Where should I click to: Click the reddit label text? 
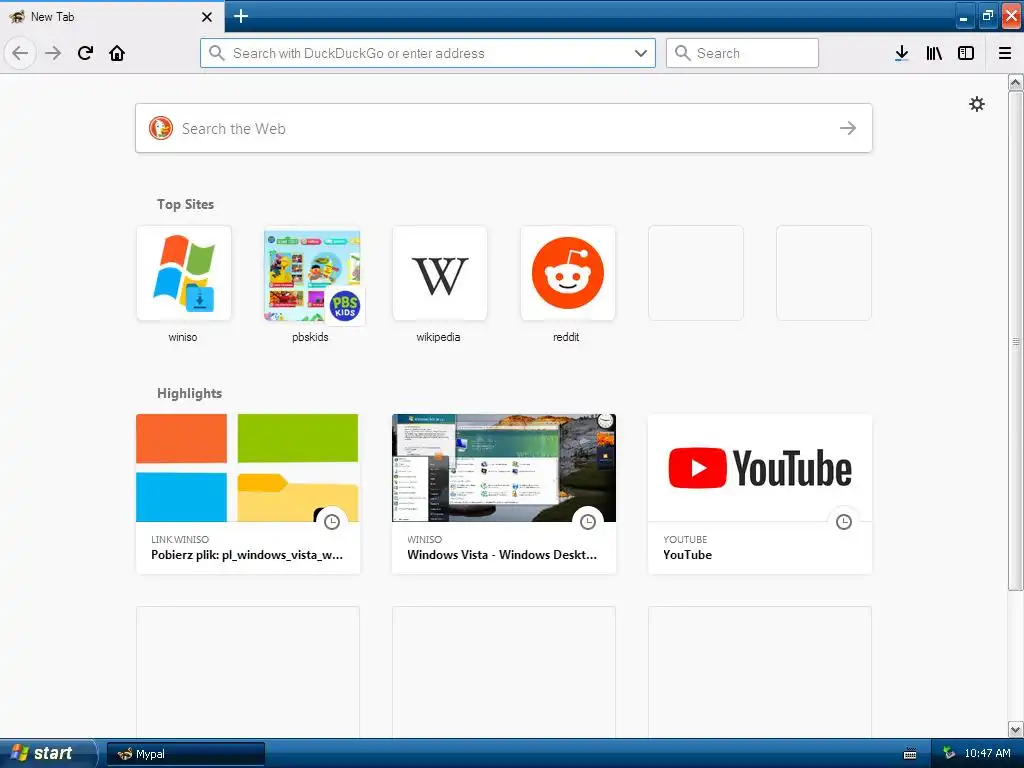(566, 337)
